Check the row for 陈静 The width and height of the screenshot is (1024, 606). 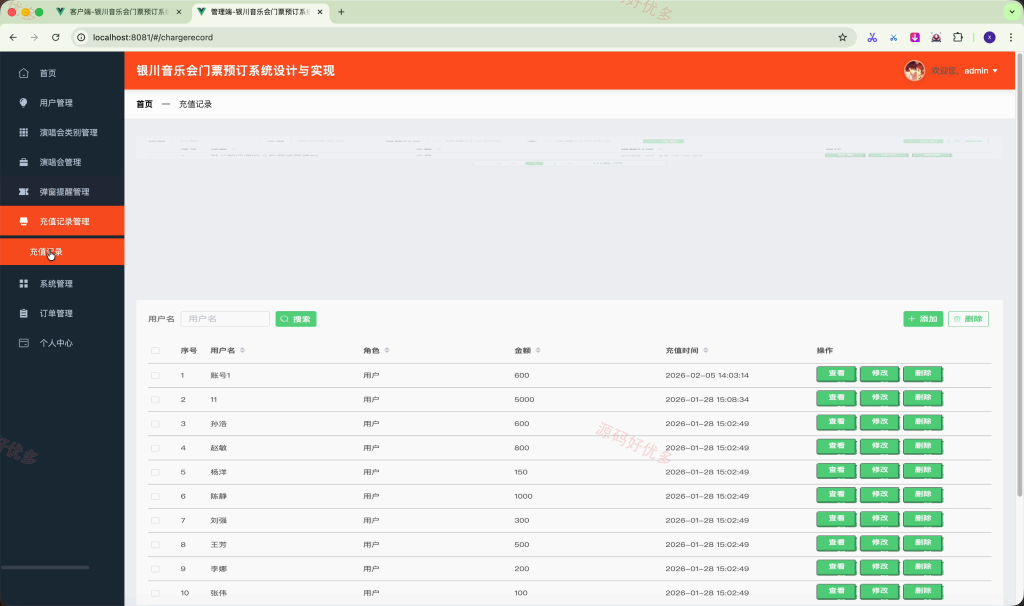[155, 496]
